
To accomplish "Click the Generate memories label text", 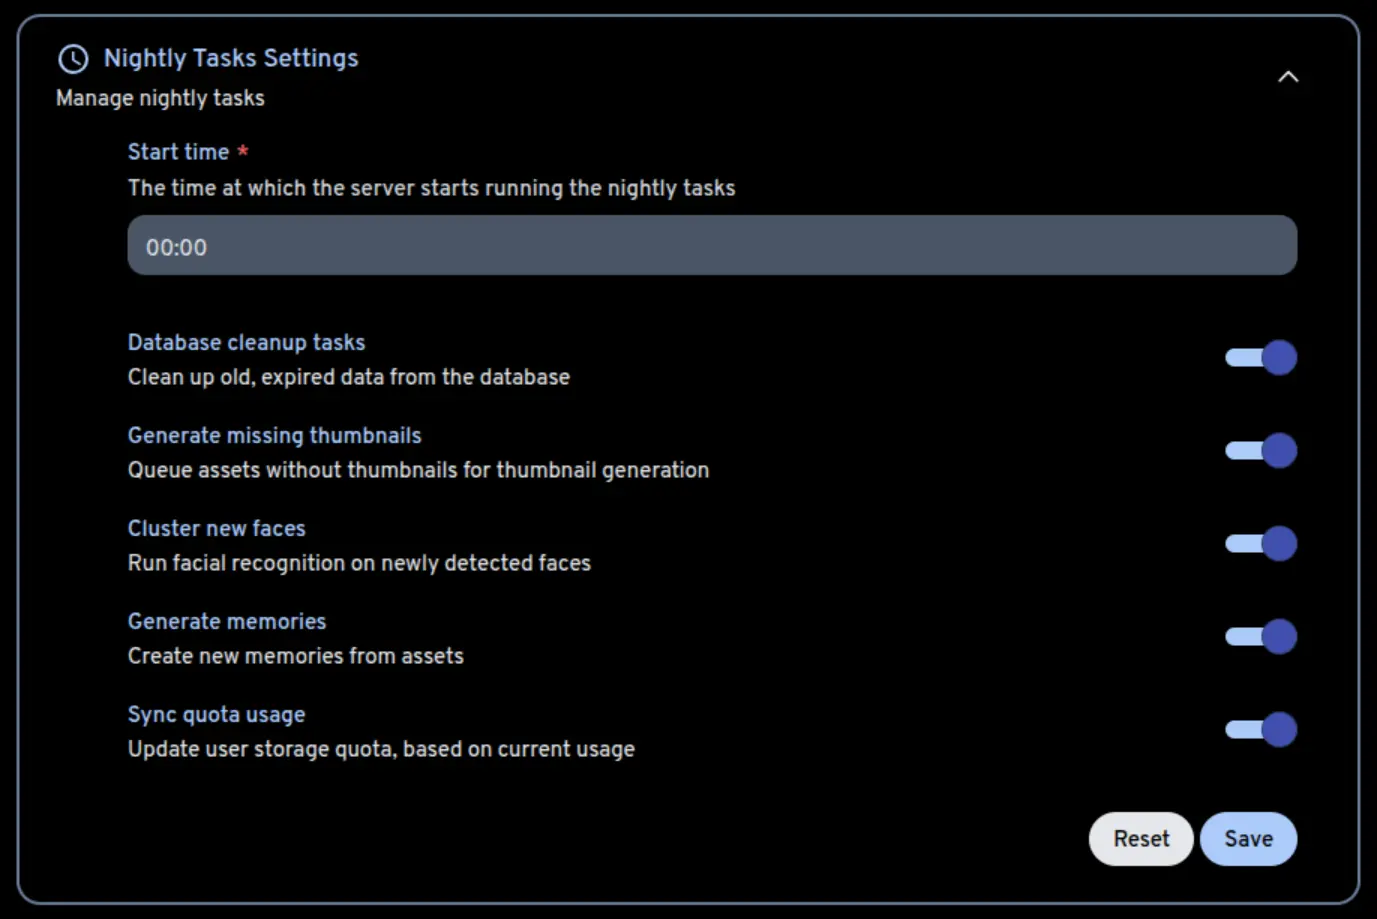I will [x=227, y=622].
